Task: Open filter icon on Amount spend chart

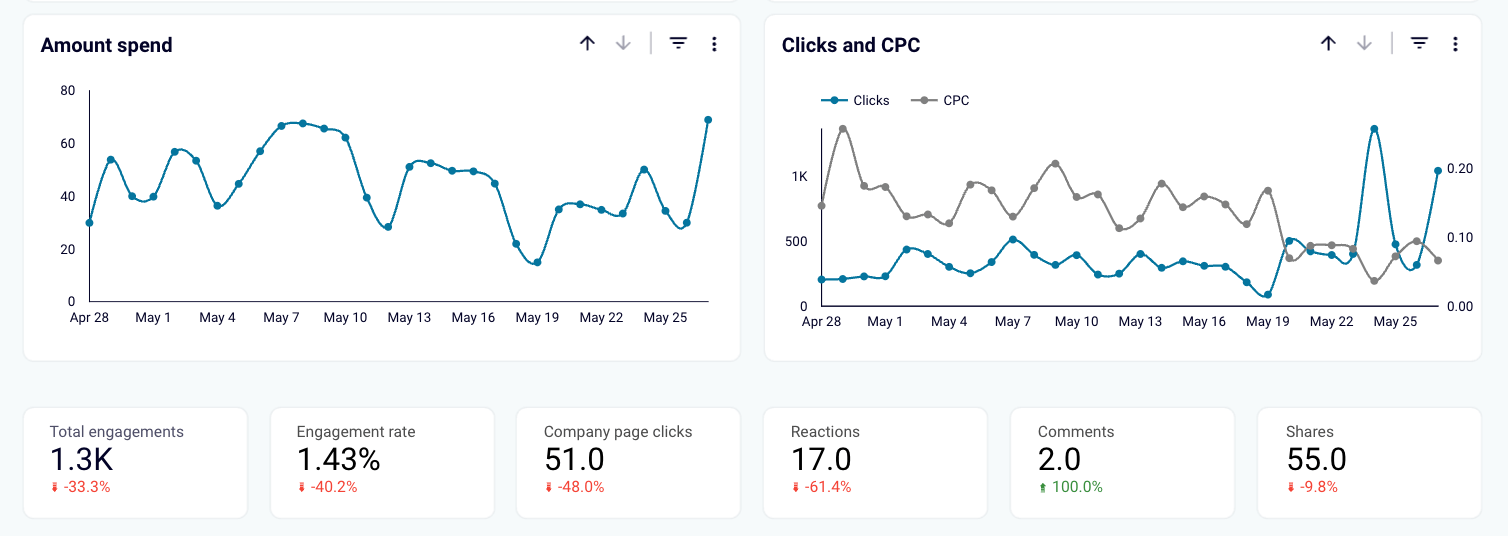Action: click(678, 43)
